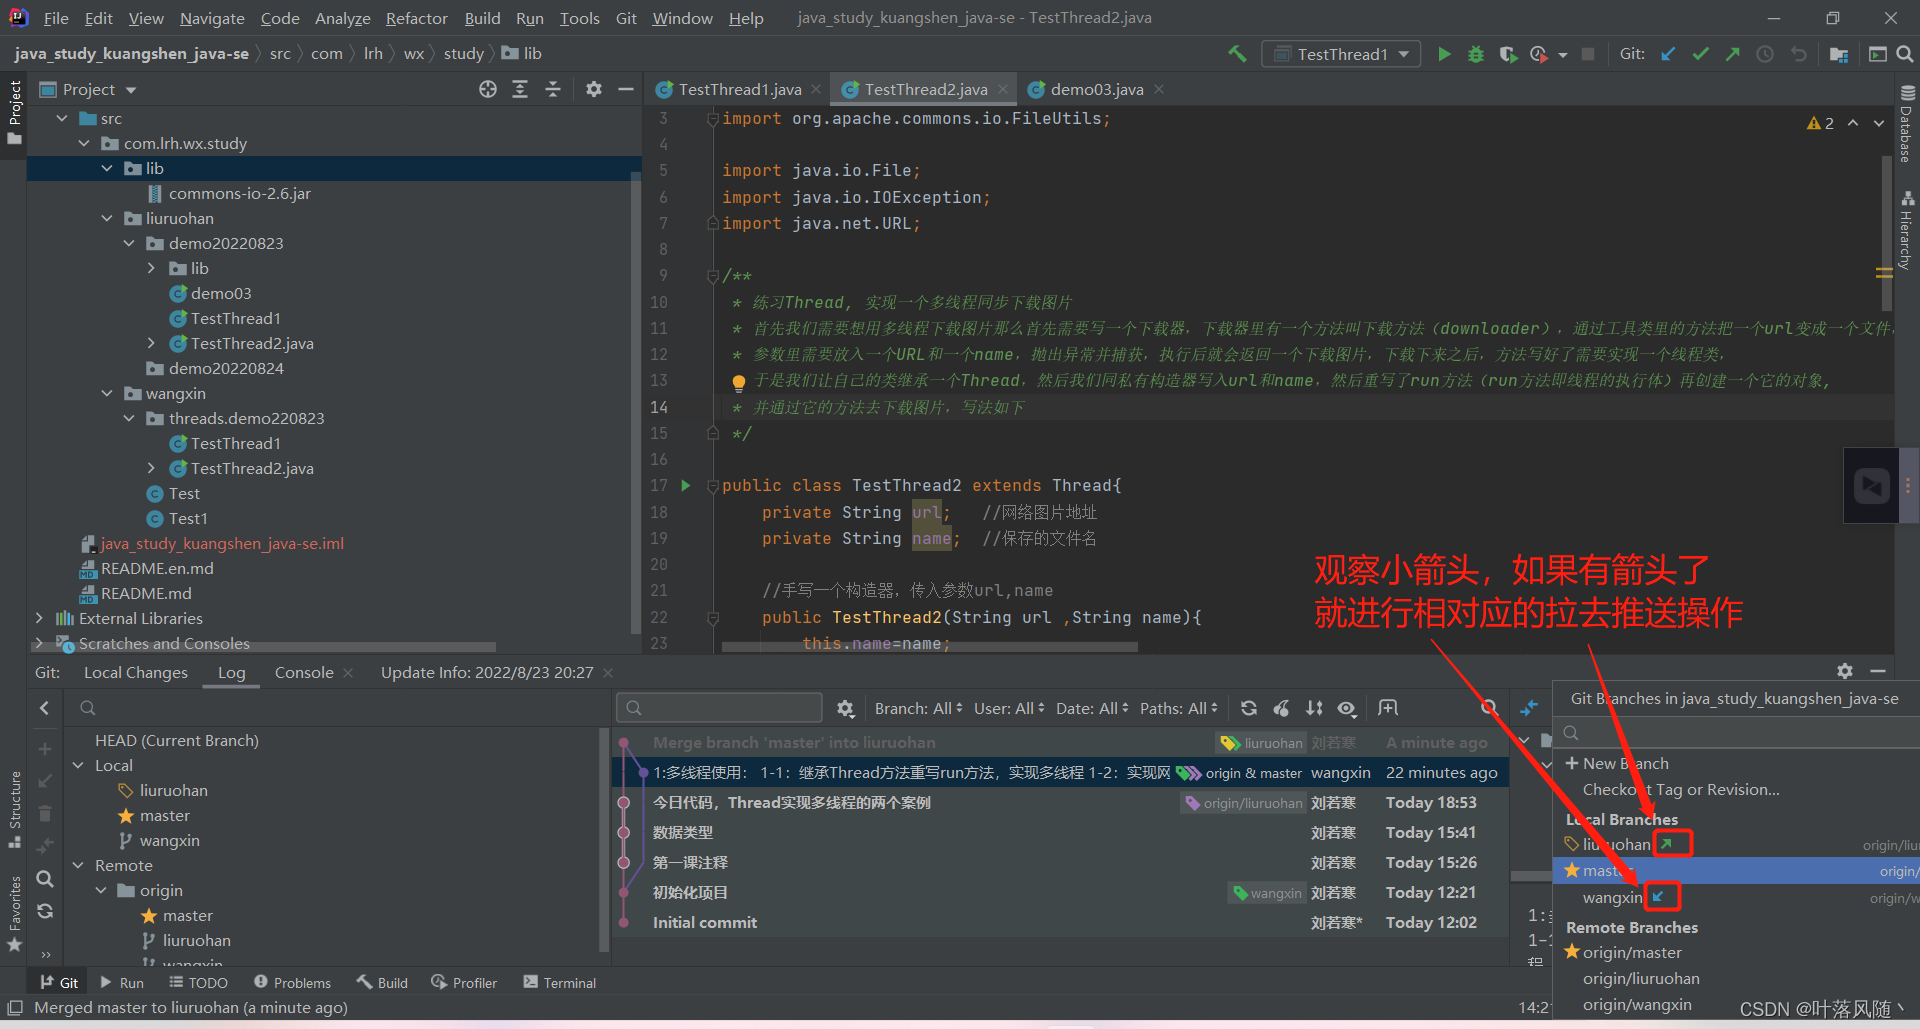Viewport: 1920px width, 1029px height.
Task: Toggle the Hierarchy tool window
Action: coord(1907,230)
